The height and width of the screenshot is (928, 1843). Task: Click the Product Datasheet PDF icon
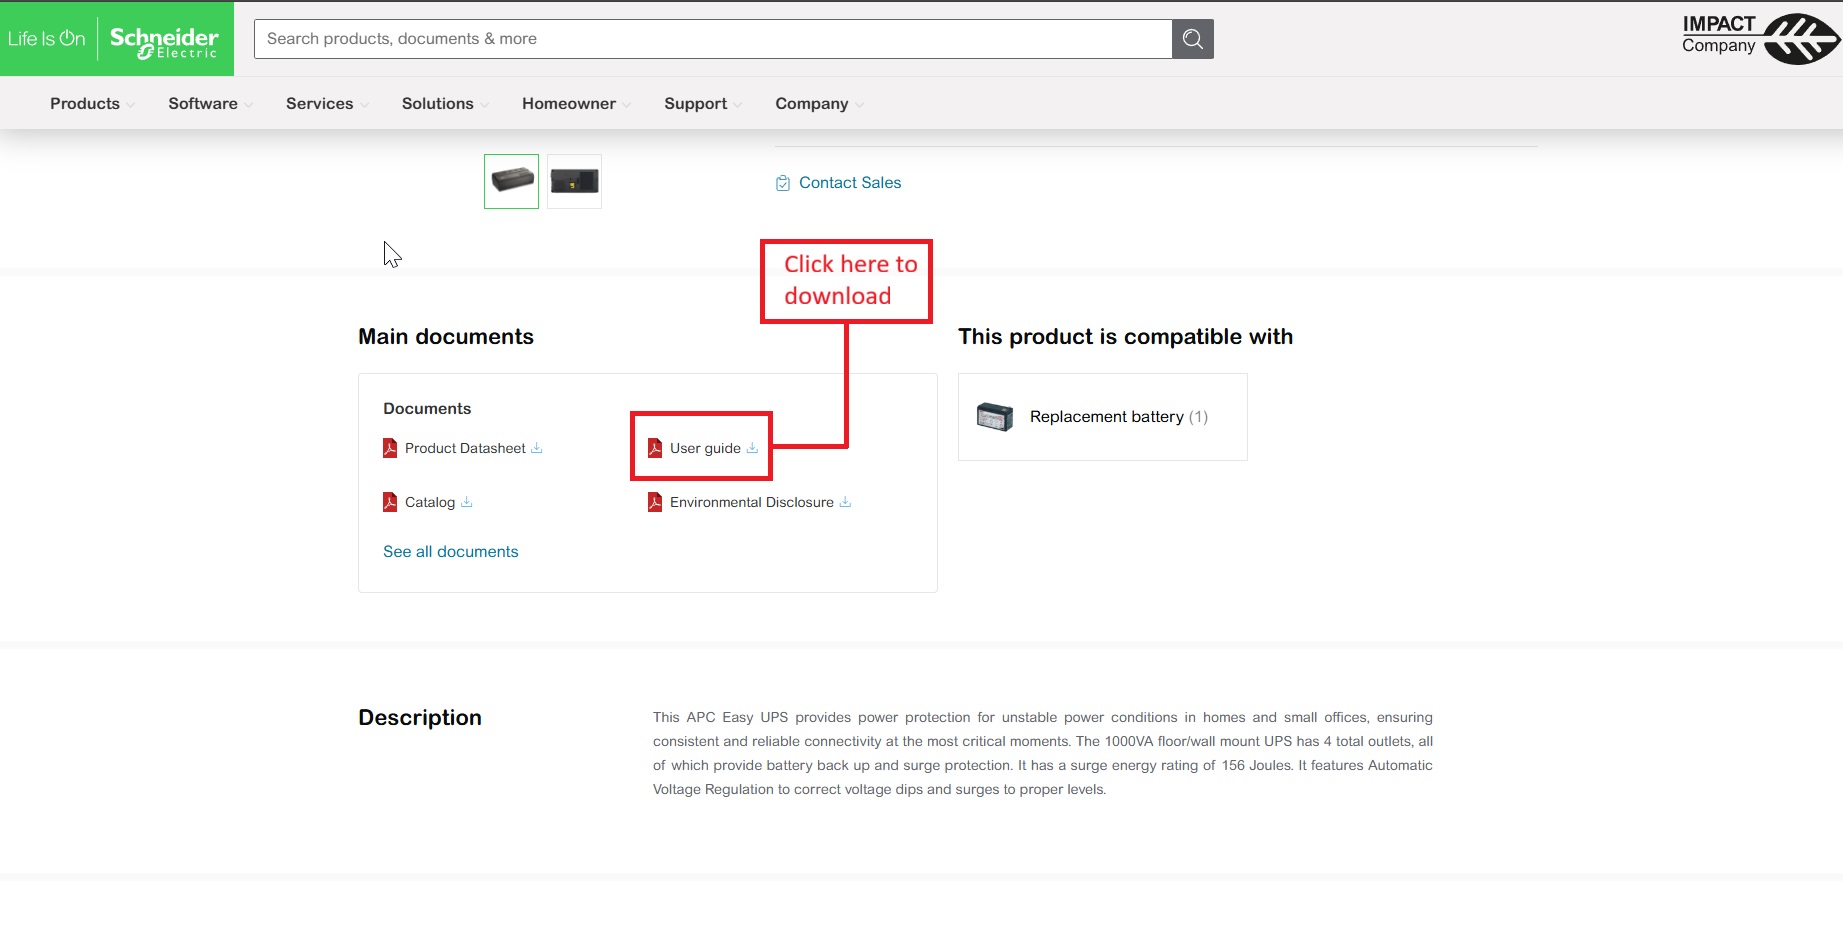[390, 448]
